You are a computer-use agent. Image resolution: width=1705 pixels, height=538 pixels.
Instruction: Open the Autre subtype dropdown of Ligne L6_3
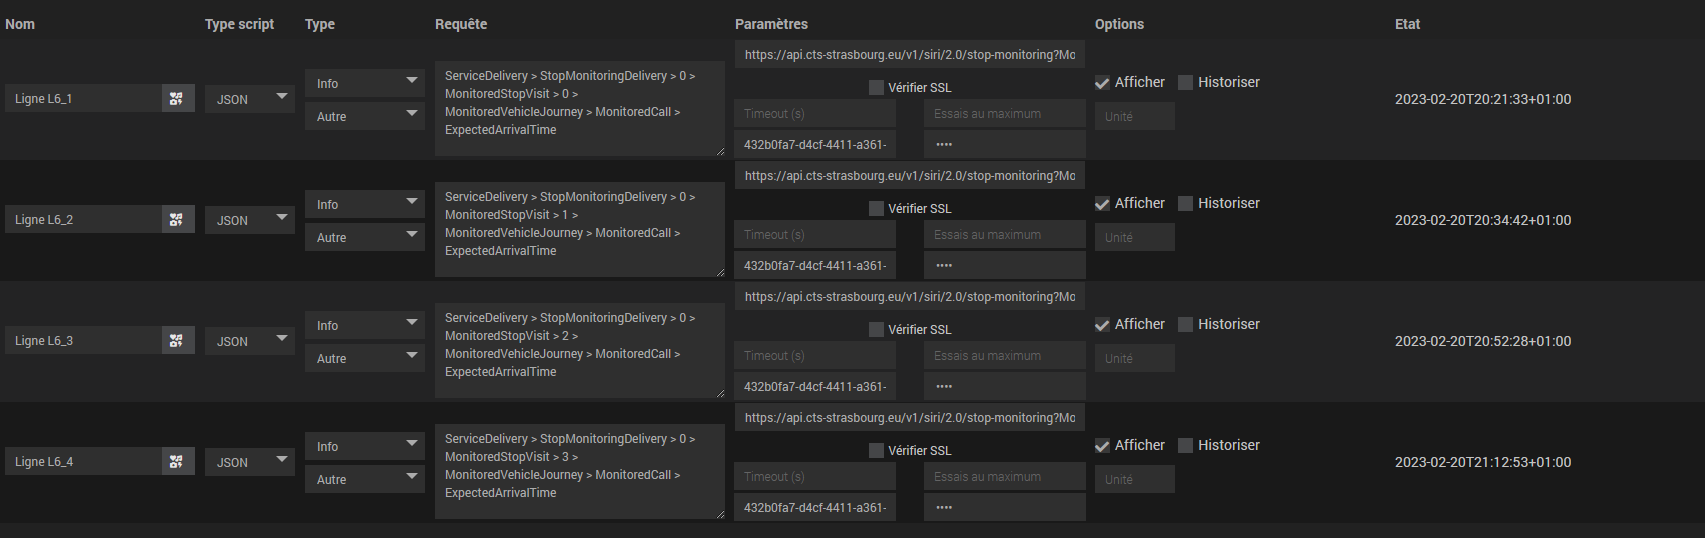point(364,358)
